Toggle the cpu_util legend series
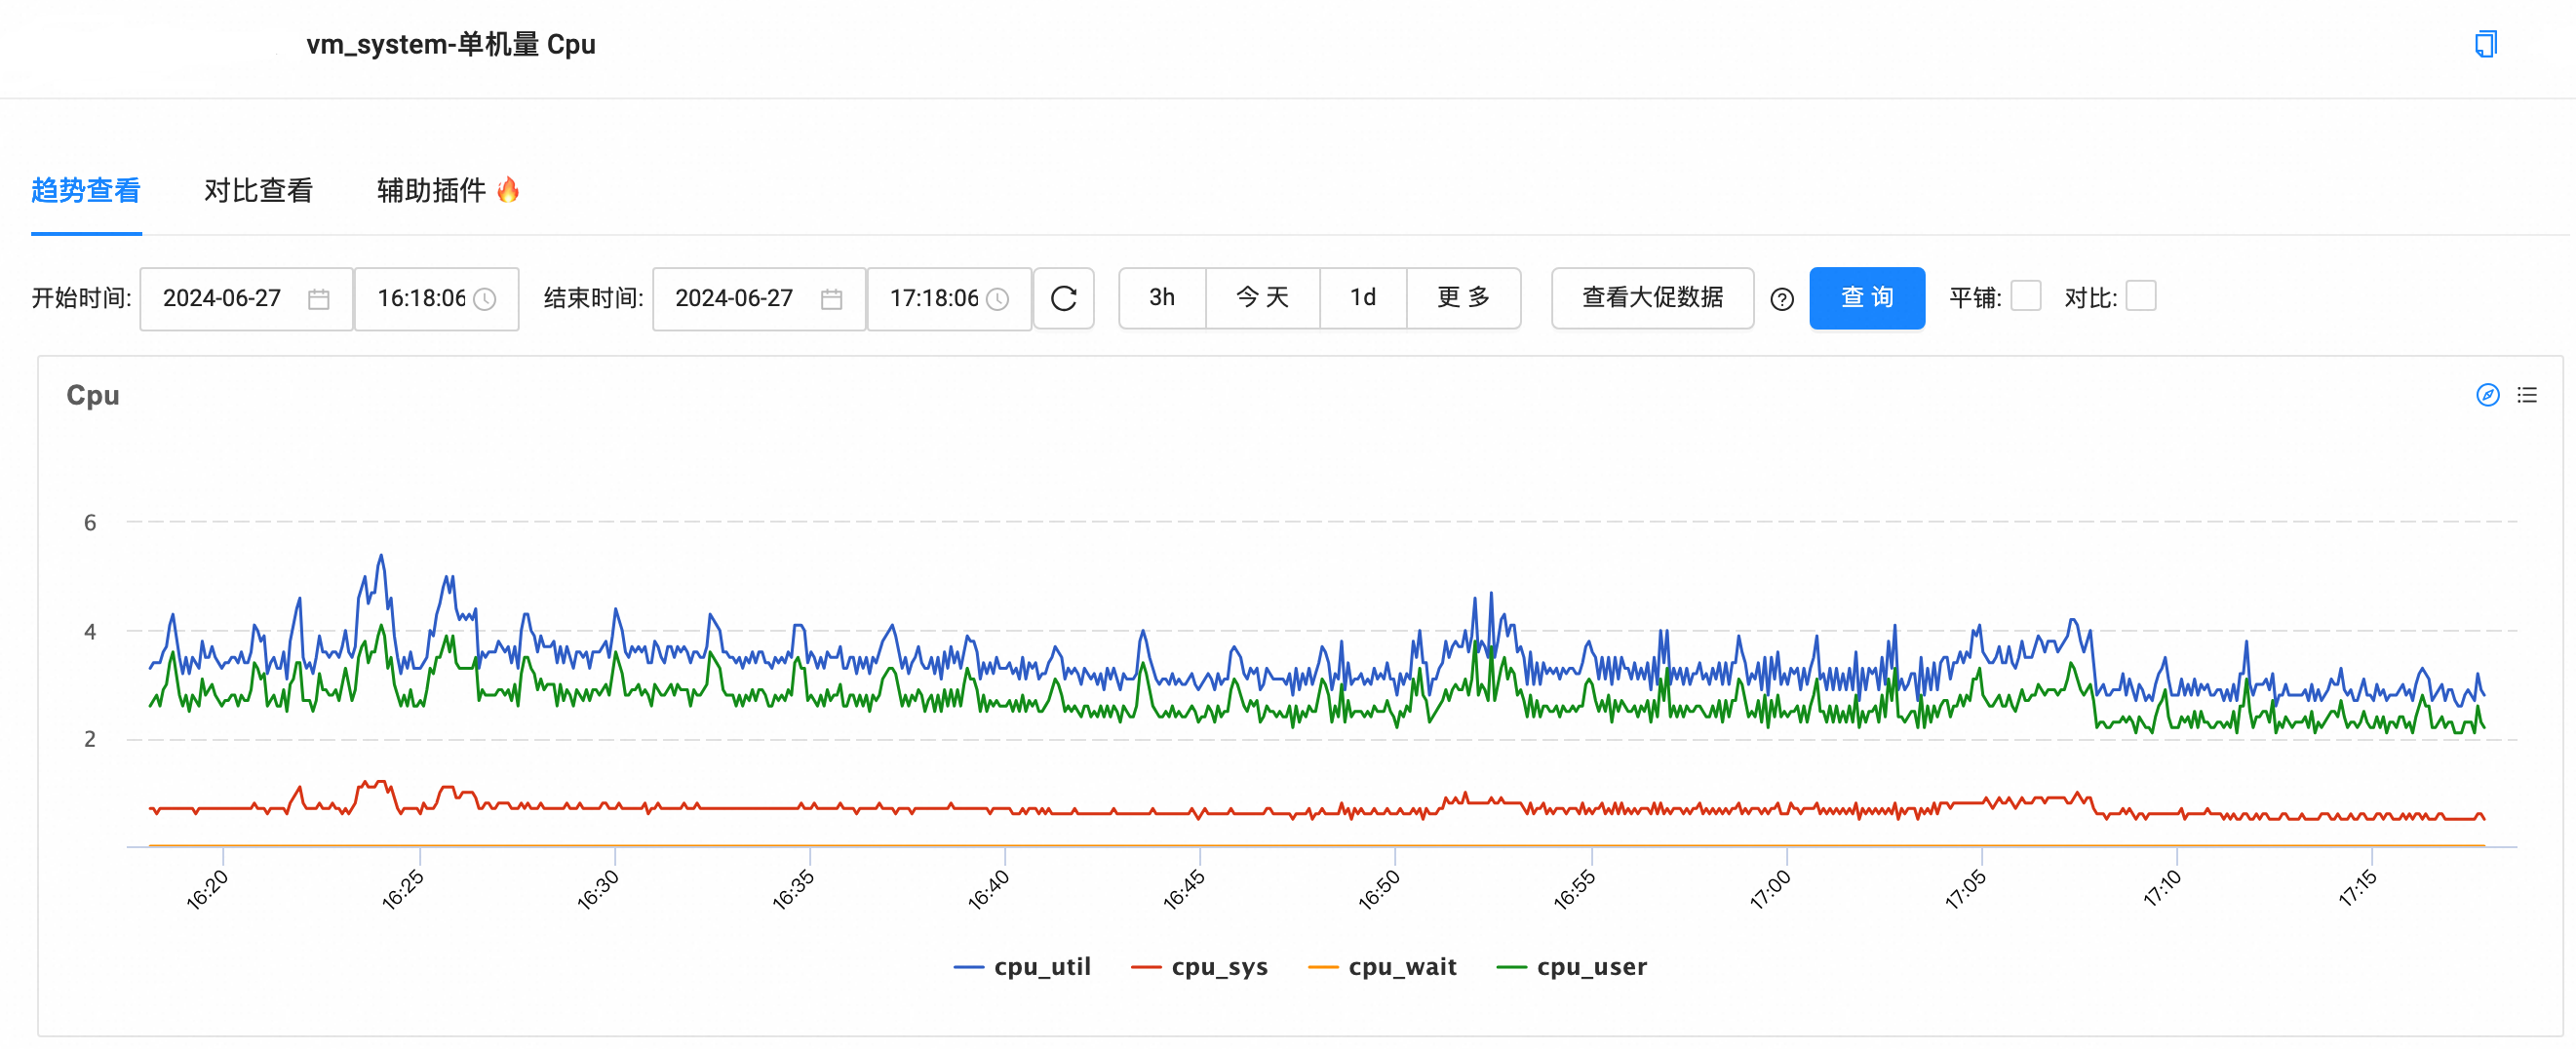Image resolution: width=2576 pixels, height=1049 pixels. coord(1022,967)
